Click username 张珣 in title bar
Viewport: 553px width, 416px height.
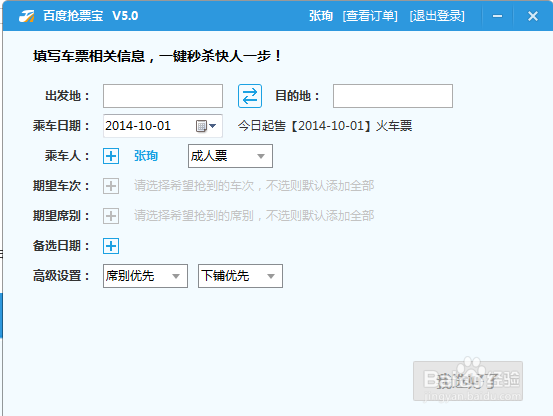(321, 16)
